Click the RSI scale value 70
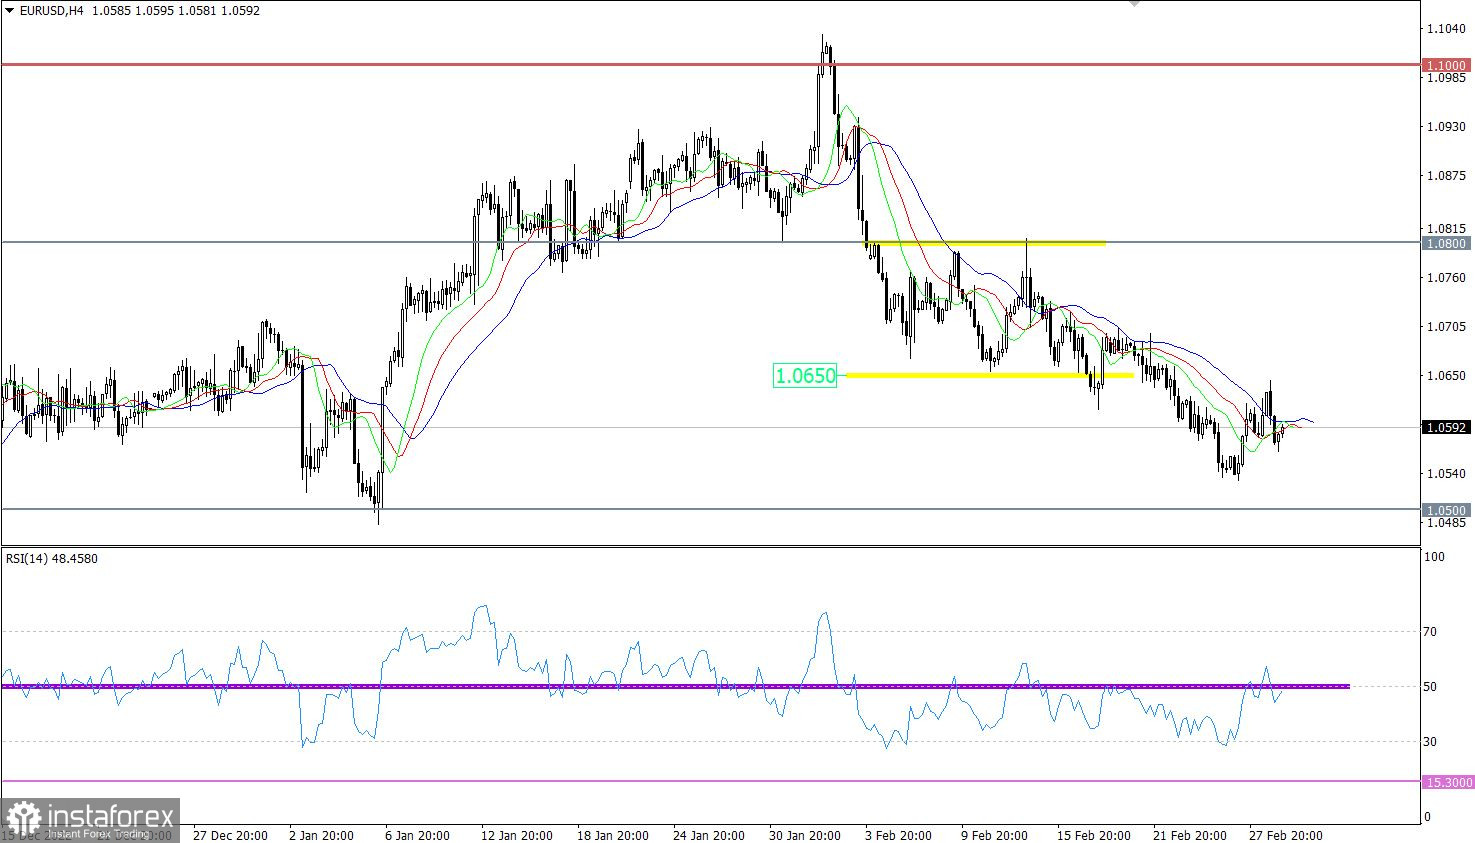This screenshot has width=1475, height=843. 1430,632
